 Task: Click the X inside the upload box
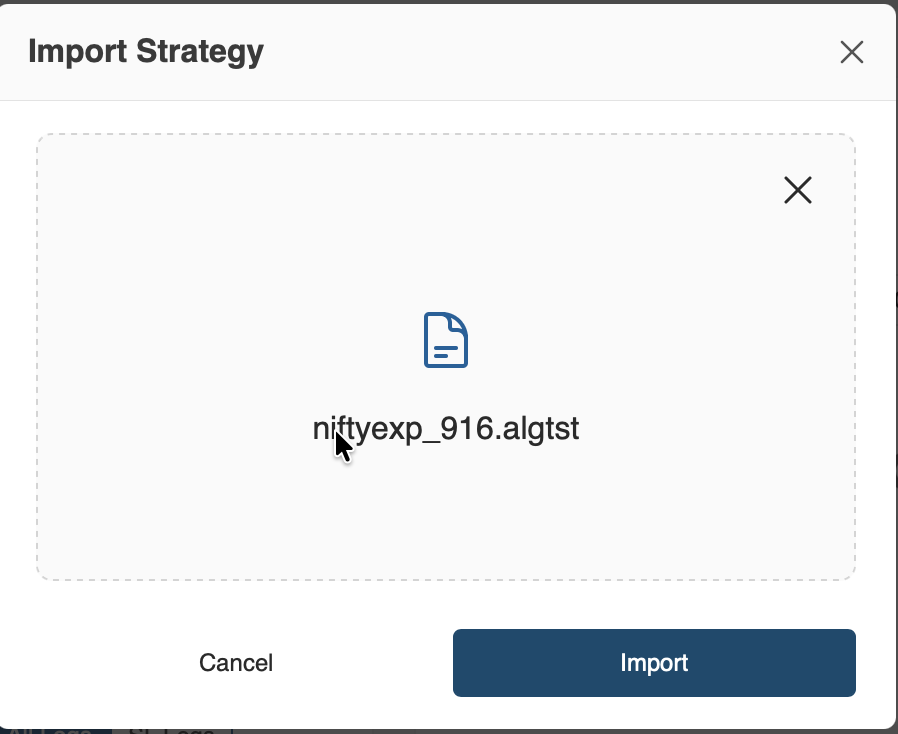(x=797, y=190)
